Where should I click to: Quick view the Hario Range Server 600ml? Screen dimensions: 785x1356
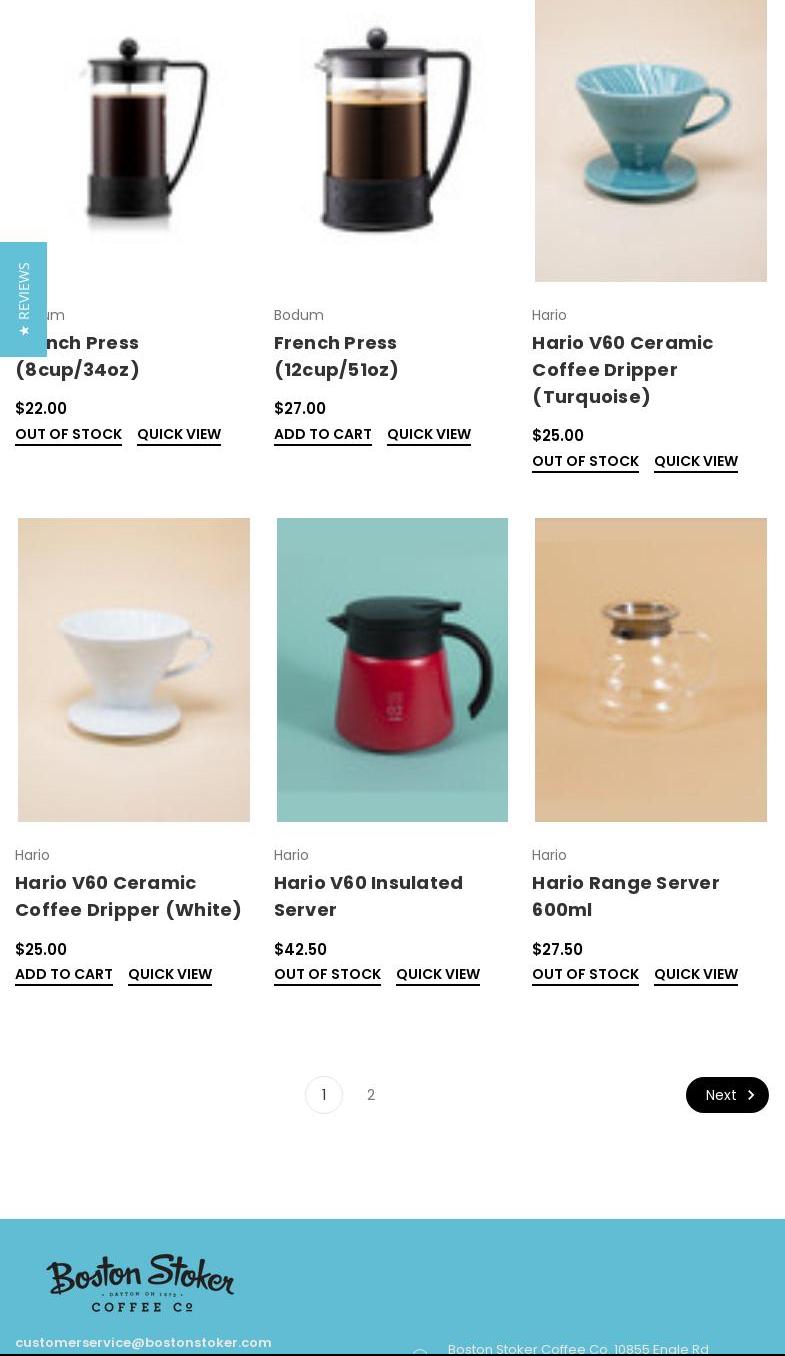[696, 974]
